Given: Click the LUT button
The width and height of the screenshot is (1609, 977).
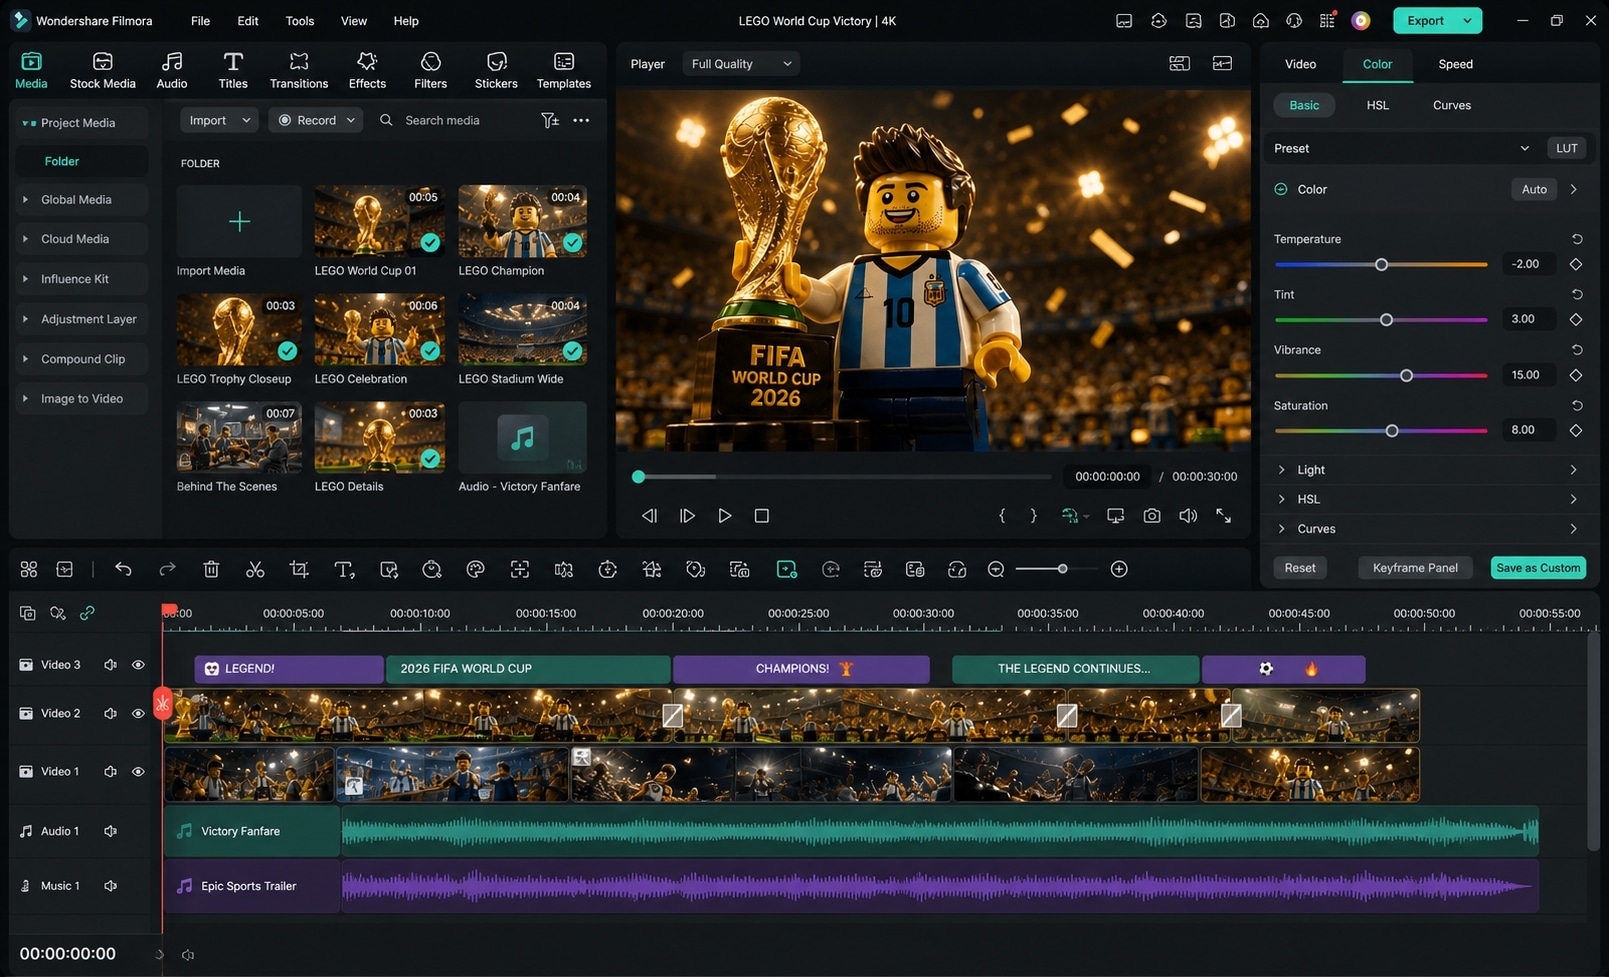Looking at the screenshot, I should click(x=1567, y=148).
